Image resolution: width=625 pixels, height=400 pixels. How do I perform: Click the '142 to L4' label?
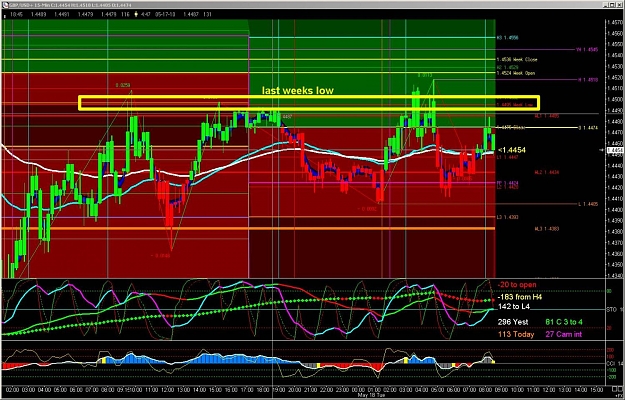513,307
